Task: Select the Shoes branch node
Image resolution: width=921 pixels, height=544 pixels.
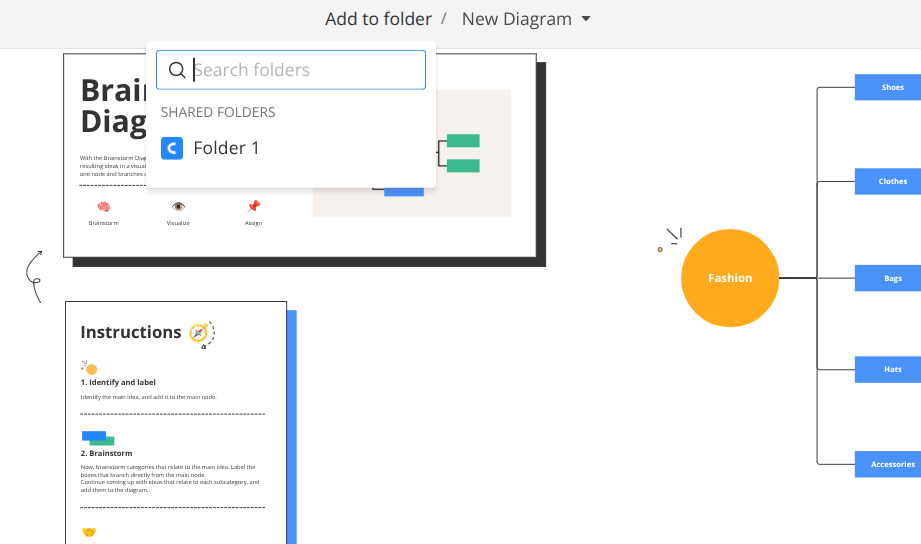Action: [x=892, y=88]
